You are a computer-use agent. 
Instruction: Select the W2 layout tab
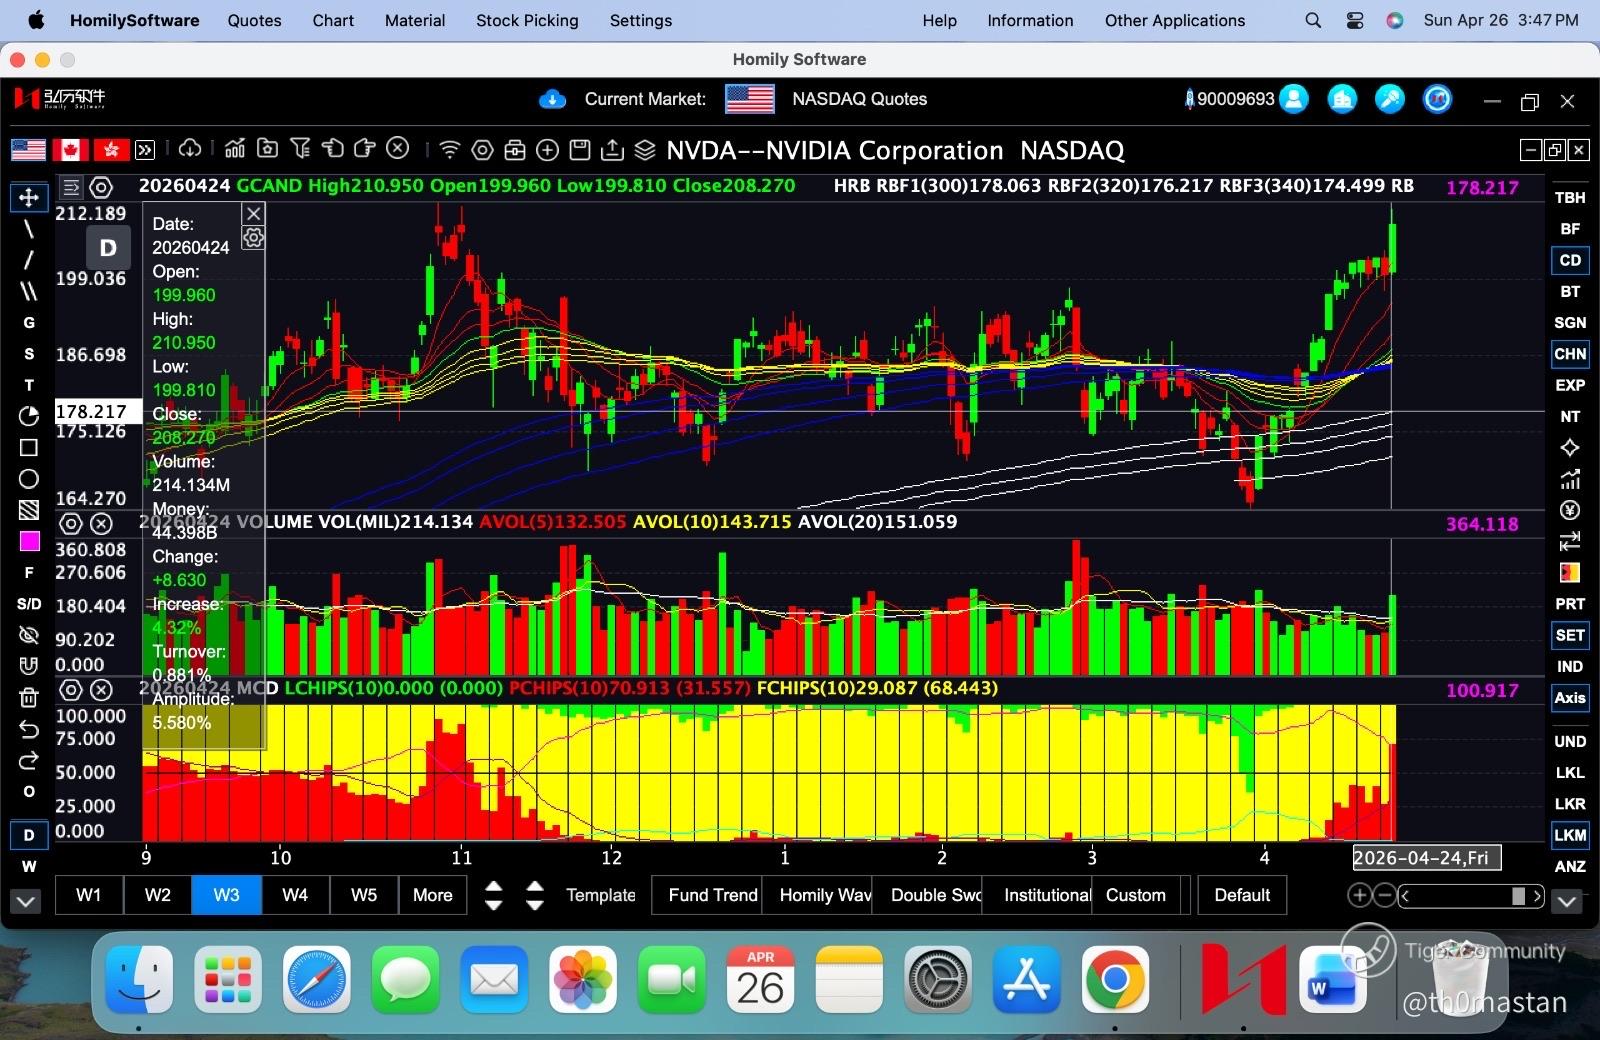pyautogui.click(x=158, y=895)
